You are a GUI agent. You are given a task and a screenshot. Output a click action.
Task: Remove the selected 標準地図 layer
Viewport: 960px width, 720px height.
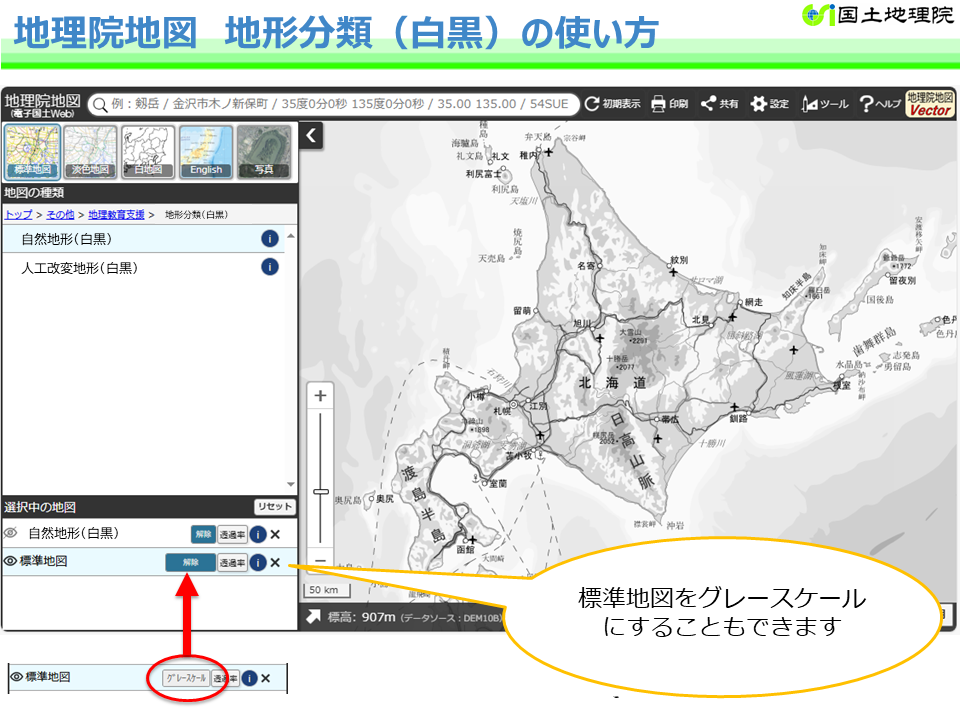276,563
